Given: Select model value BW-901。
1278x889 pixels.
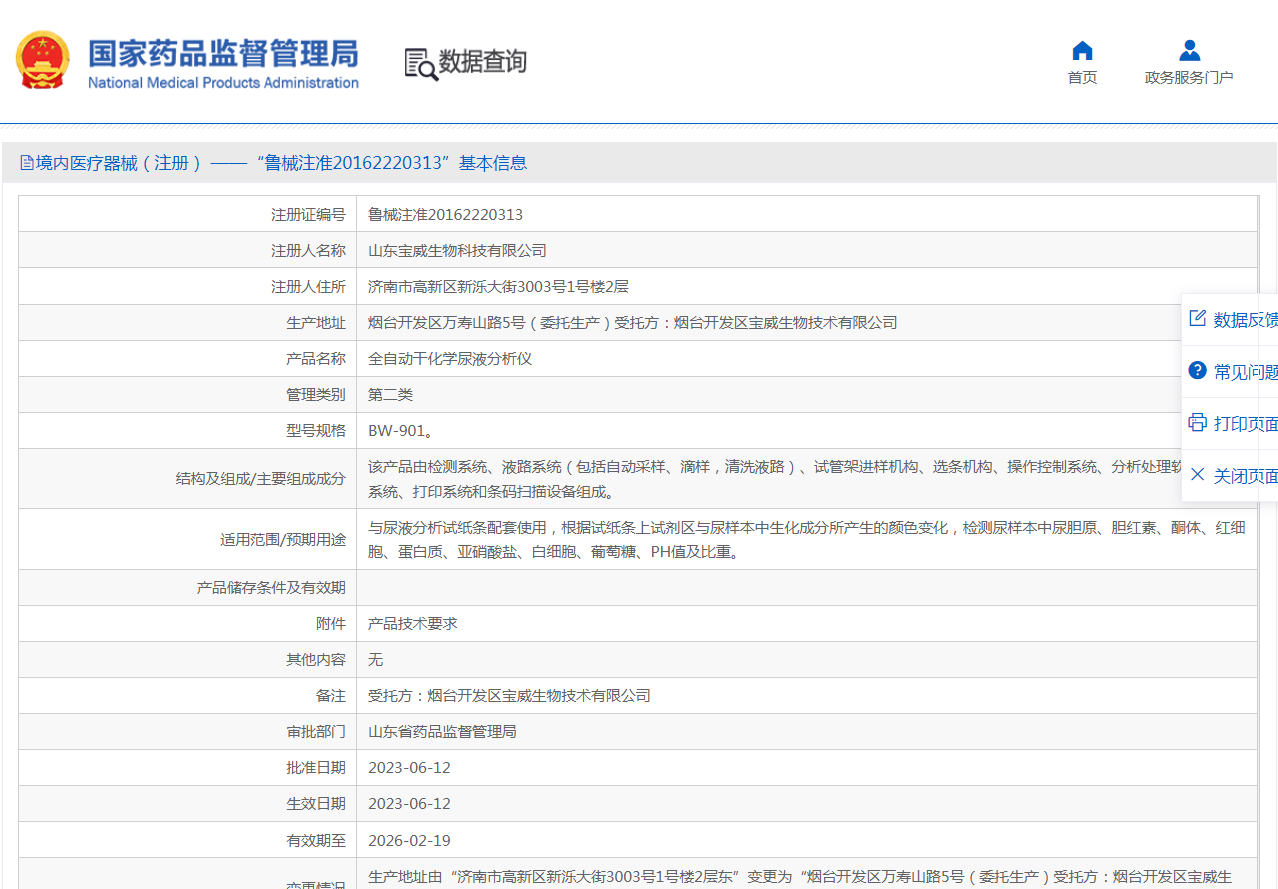Looking at the screenshot, I should [x=401, y=431].
